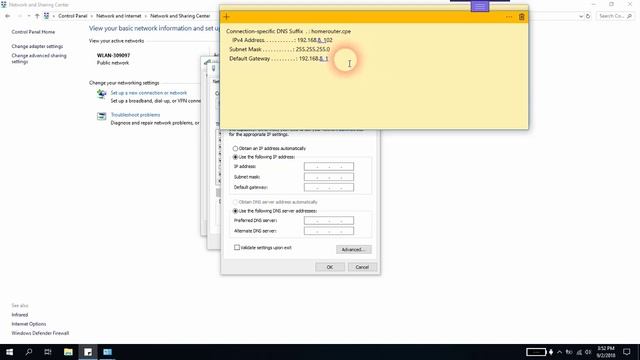Go up one level with the up arrow
Image resolution: width=640 pixels, height=360 pixels.
(37, 16)
